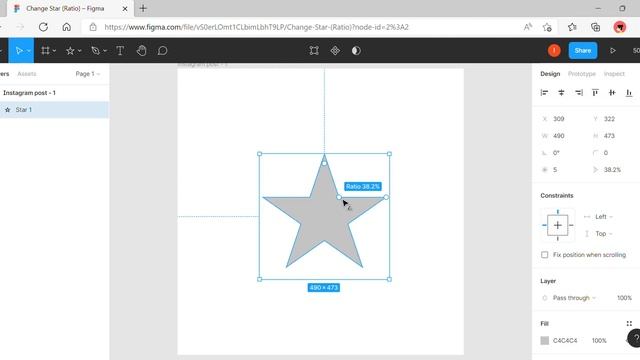
Task: Click the layer opacity 100% field
Action: (624, 298)
